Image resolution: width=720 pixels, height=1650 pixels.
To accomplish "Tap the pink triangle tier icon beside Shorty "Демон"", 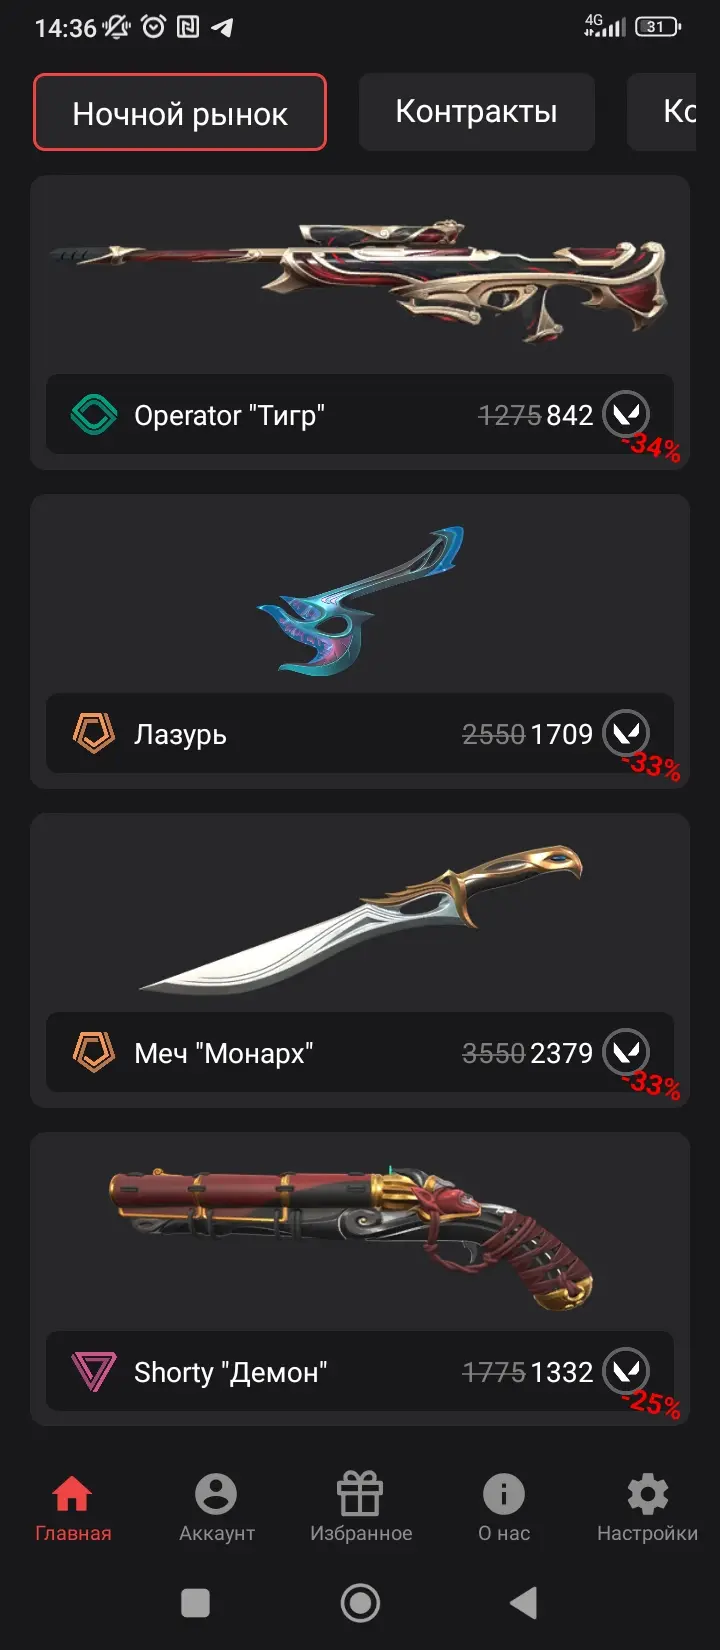I will coord(94,1372).
